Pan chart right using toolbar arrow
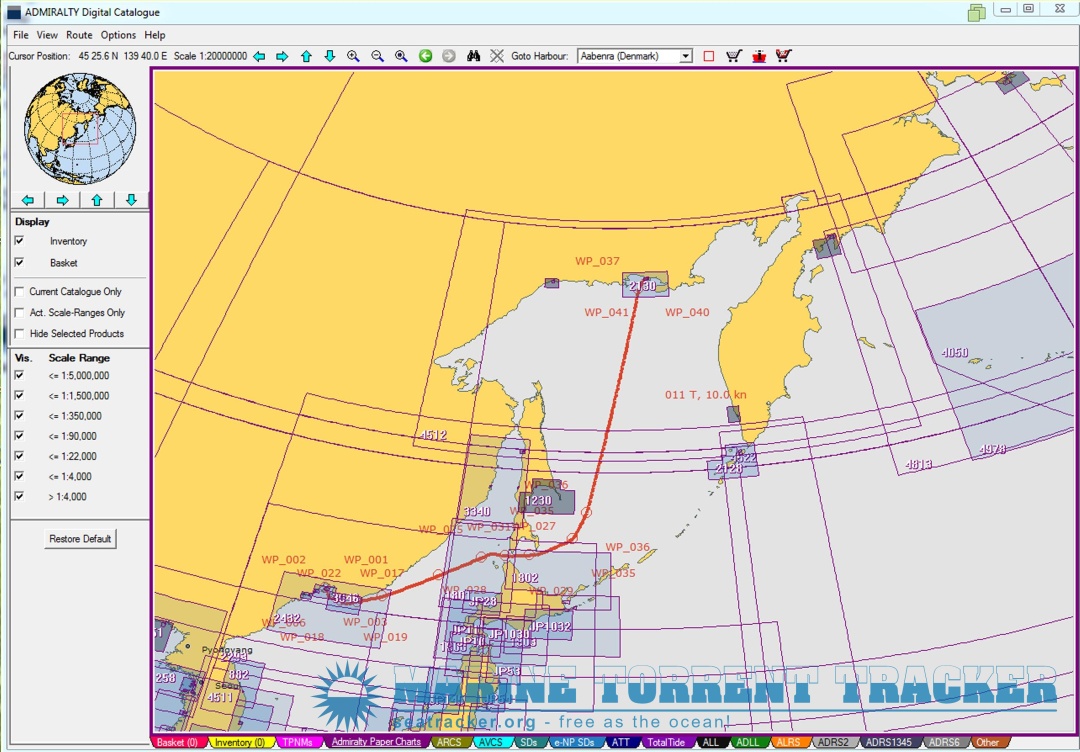This screenshot has width=1080, height=752. point(282,56)
